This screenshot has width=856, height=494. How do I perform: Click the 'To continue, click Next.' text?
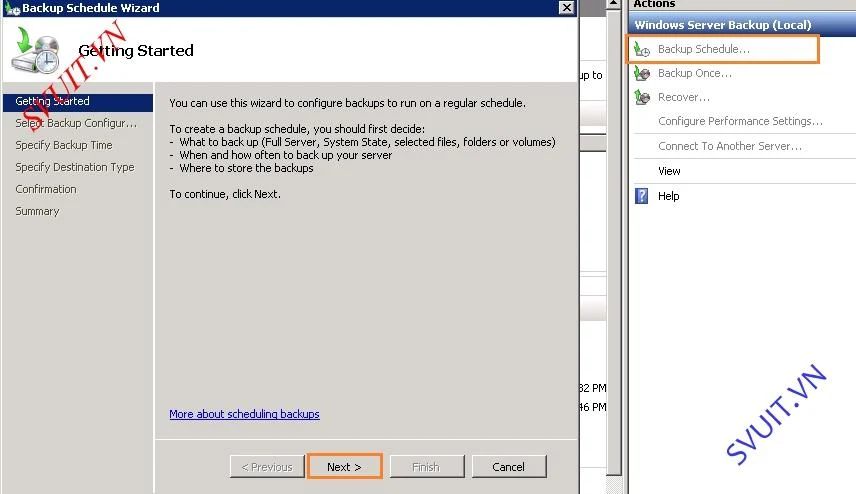[x=225, y=194]
